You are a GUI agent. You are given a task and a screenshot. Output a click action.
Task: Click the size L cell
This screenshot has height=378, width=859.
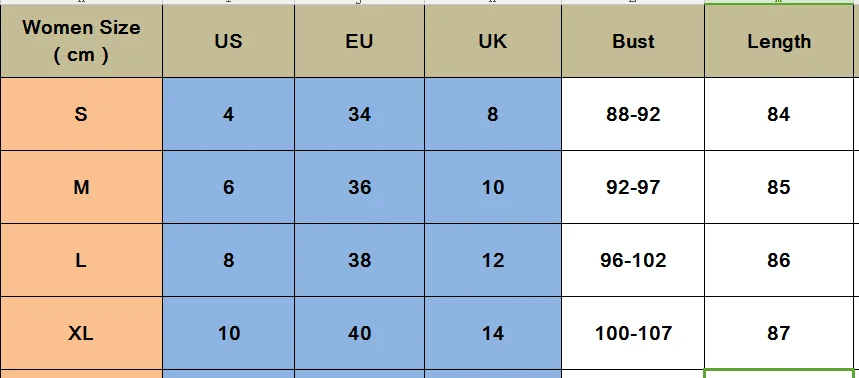tap(81, 260)
